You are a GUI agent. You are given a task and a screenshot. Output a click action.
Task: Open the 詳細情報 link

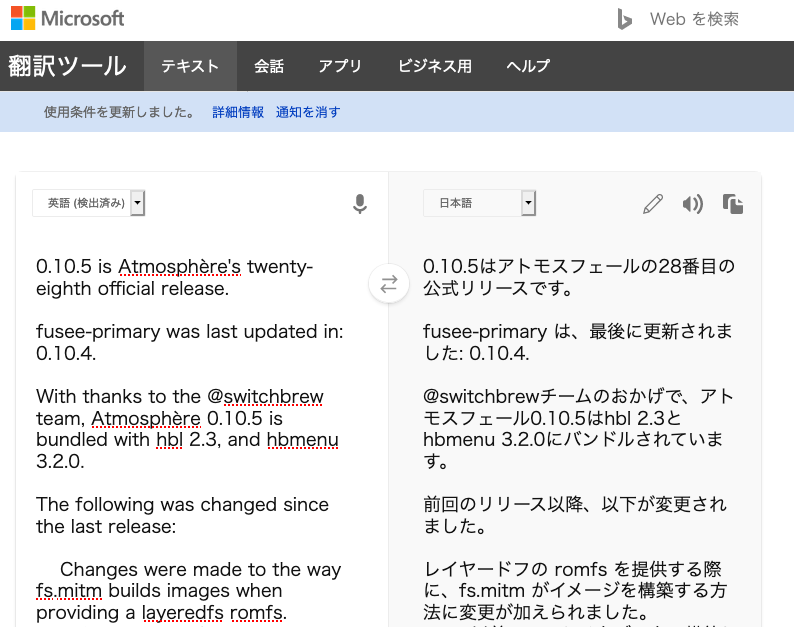[238, 112]
